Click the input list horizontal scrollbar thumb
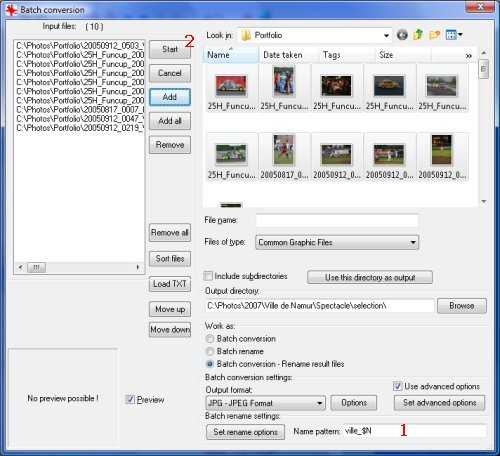 click(x=36, y=267)
